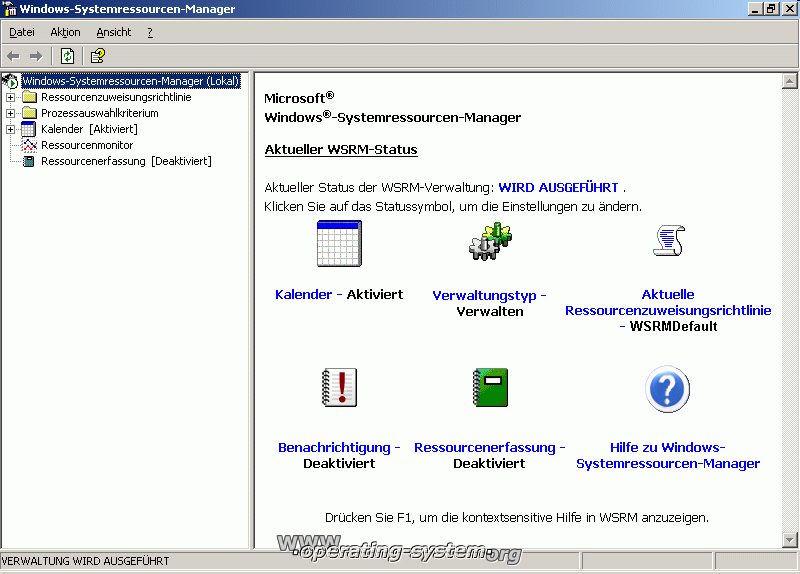The height and width of the screenshot is (574, 800).
Task: Select Ressourcenerfassung [Deaktiviert] in the tree
Action: [x=126, y=161]
